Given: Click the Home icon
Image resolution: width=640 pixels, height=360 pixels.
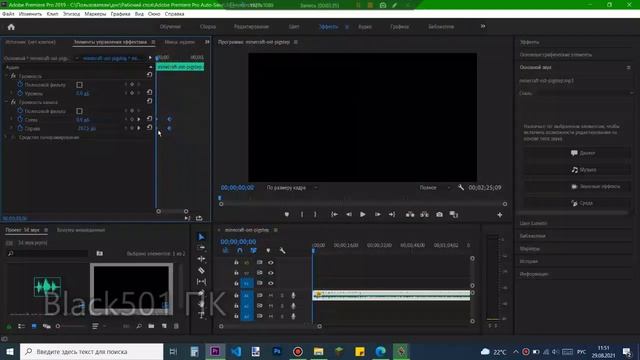Looking at the screenshot, I should tap(11, 27).
